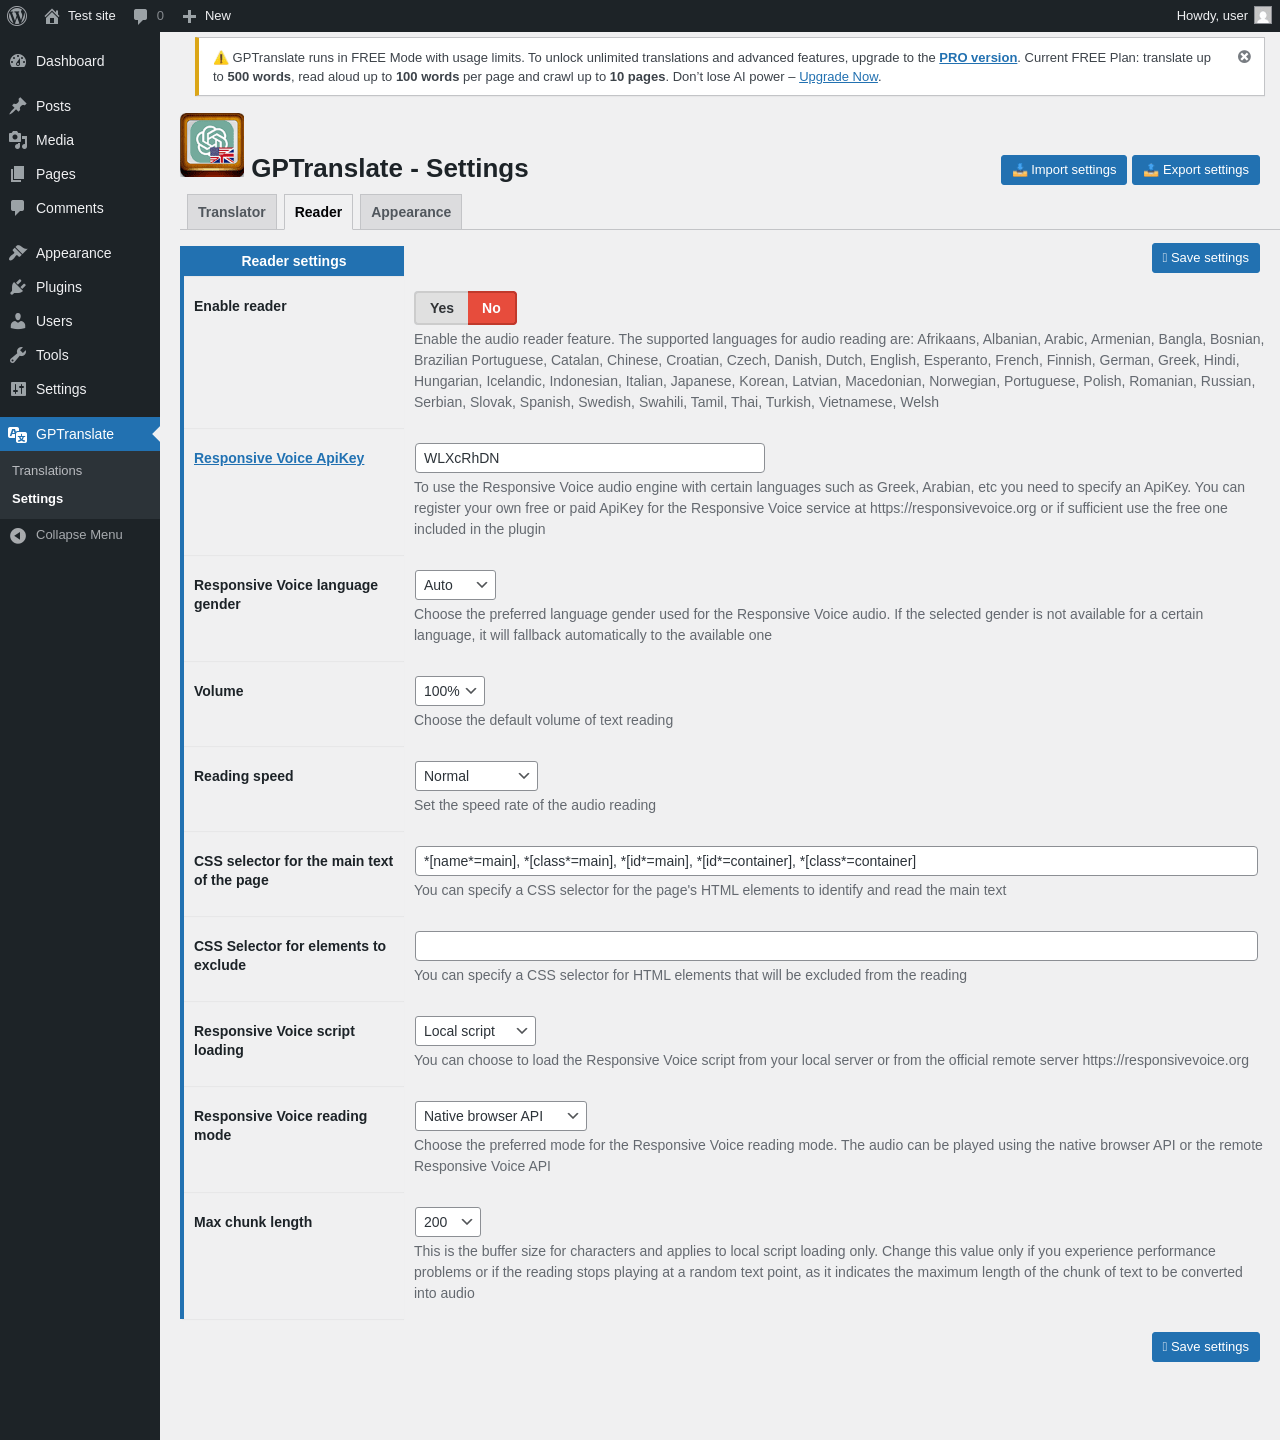Open the Settings submenu item under GPTranslate
The width and height of the screenshot is (1280, 1440).
click(37, 499)
